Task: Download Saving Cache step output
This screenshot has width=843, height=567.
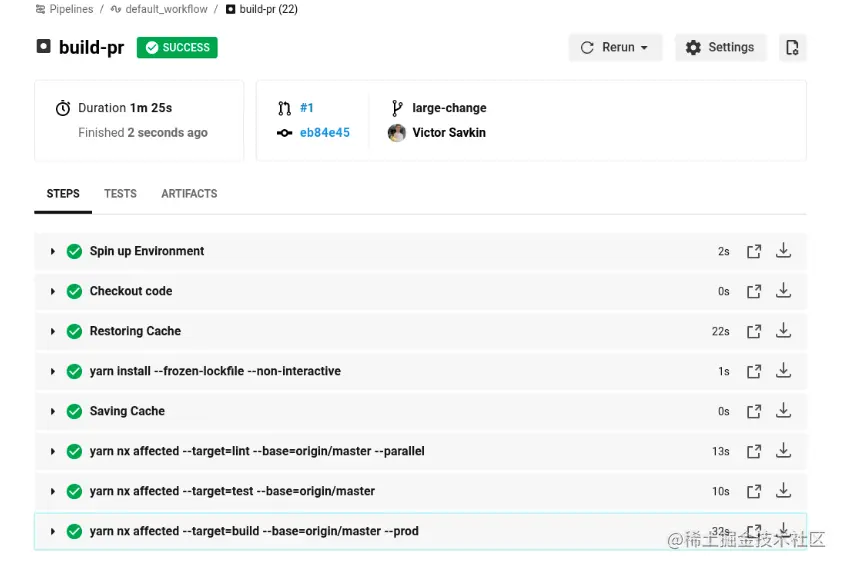Action: coord(783,411)
